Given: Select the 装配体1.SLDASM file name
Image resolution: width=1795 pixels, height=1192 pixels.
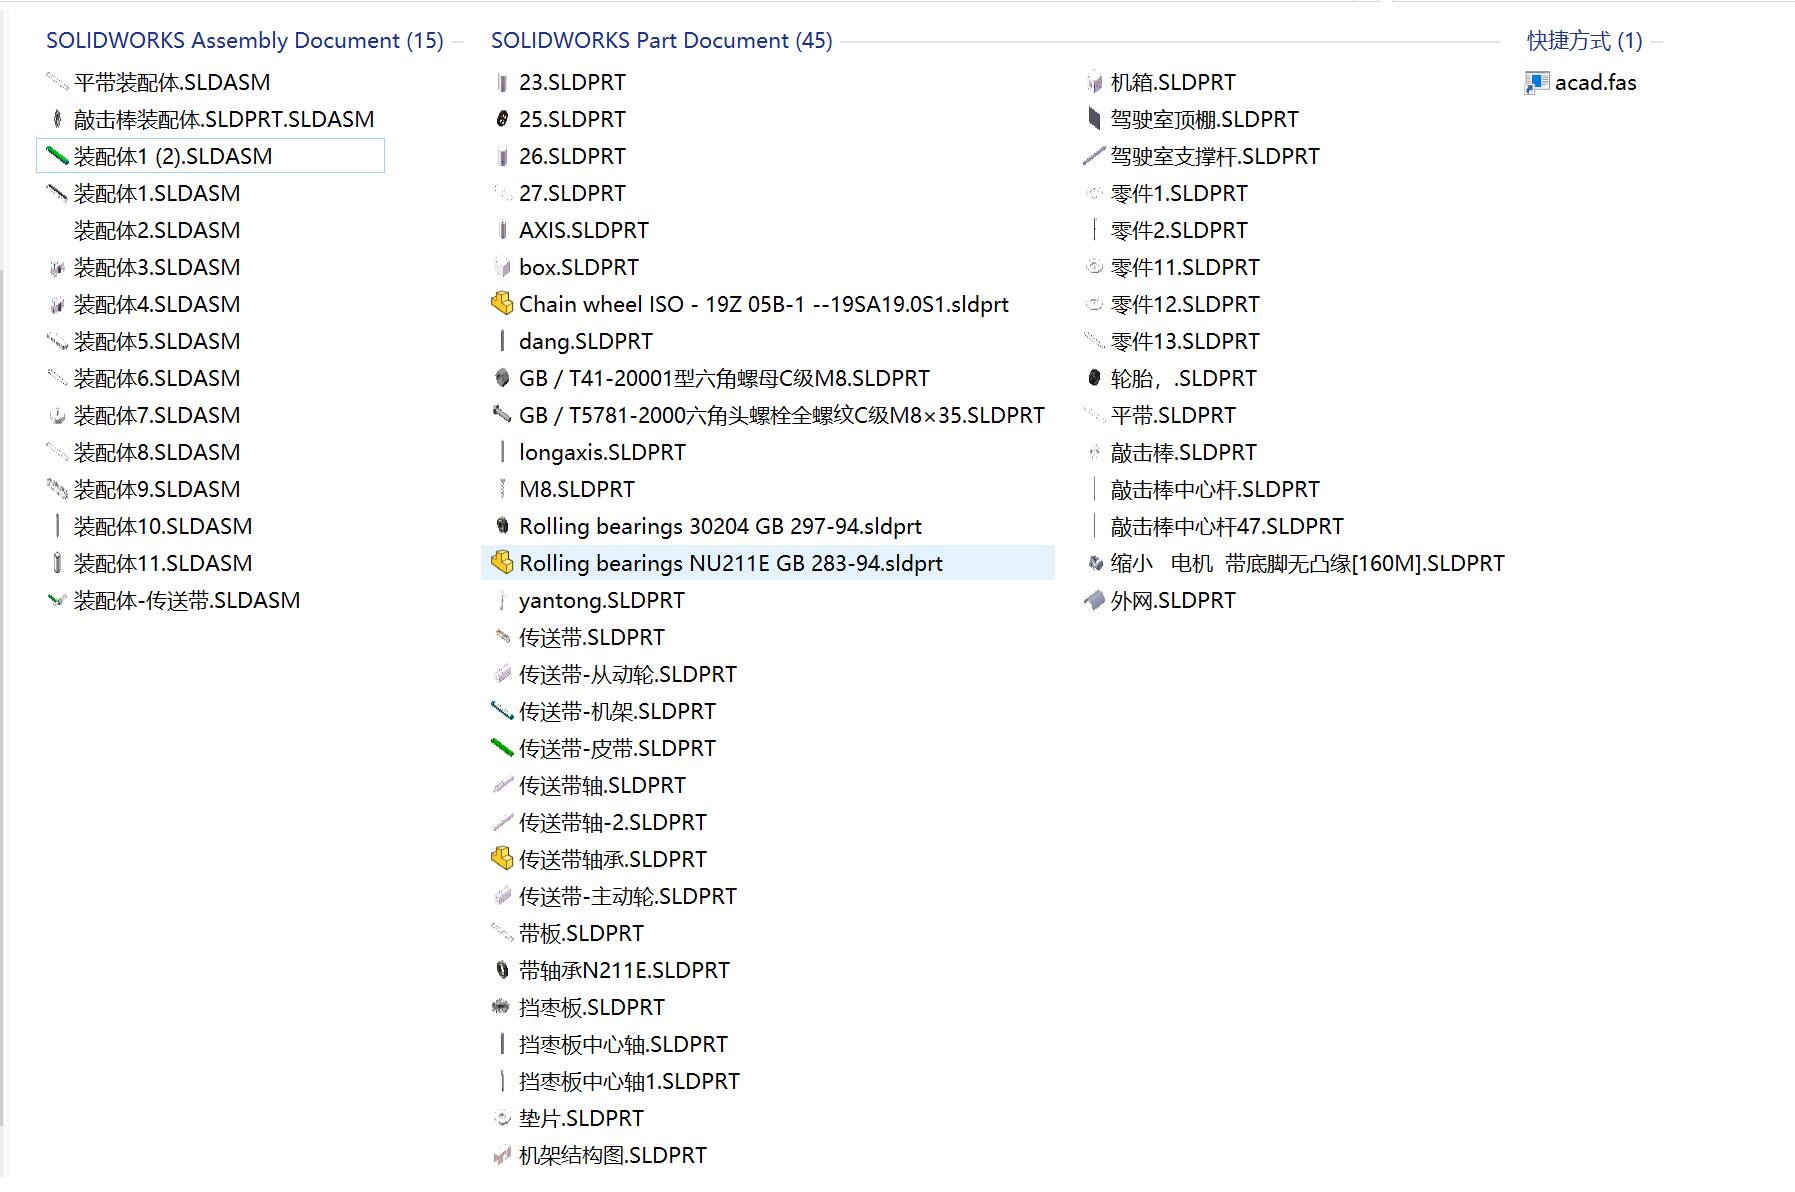Looking at the screenshot, I should [157, 193].
